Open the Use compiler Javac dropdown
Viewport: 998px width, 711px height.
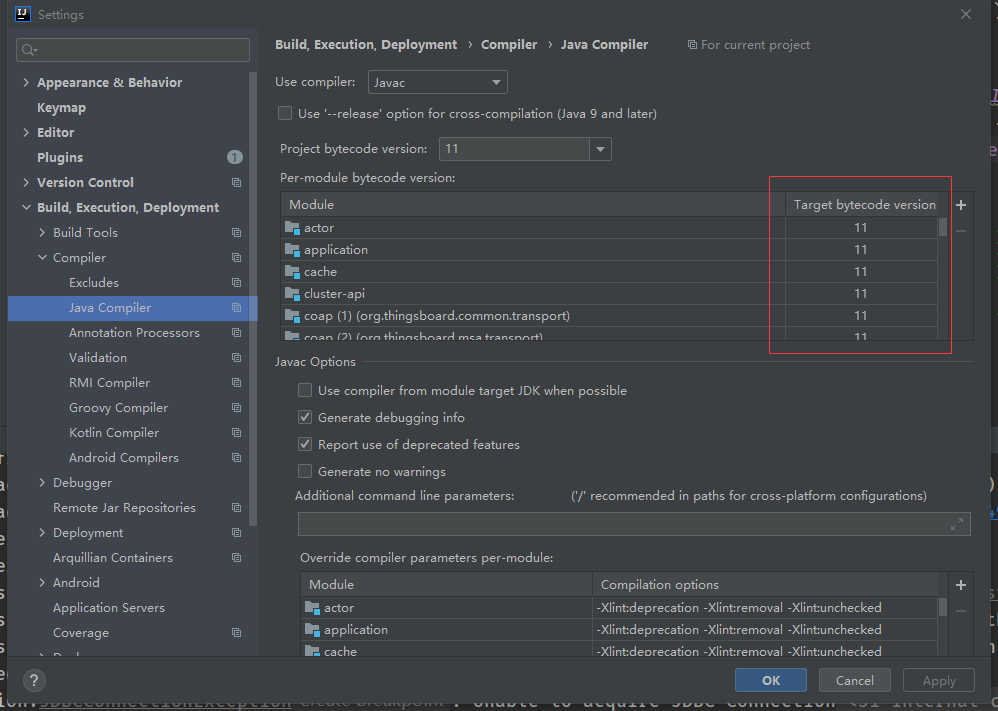click(438, 82)
